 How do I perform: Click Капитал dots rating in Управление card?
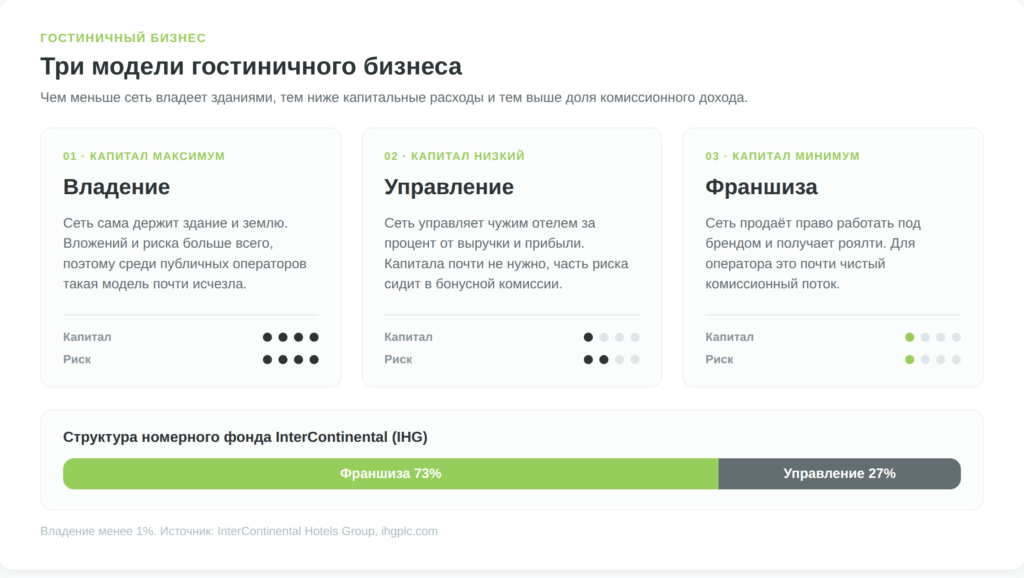(611, 337)
